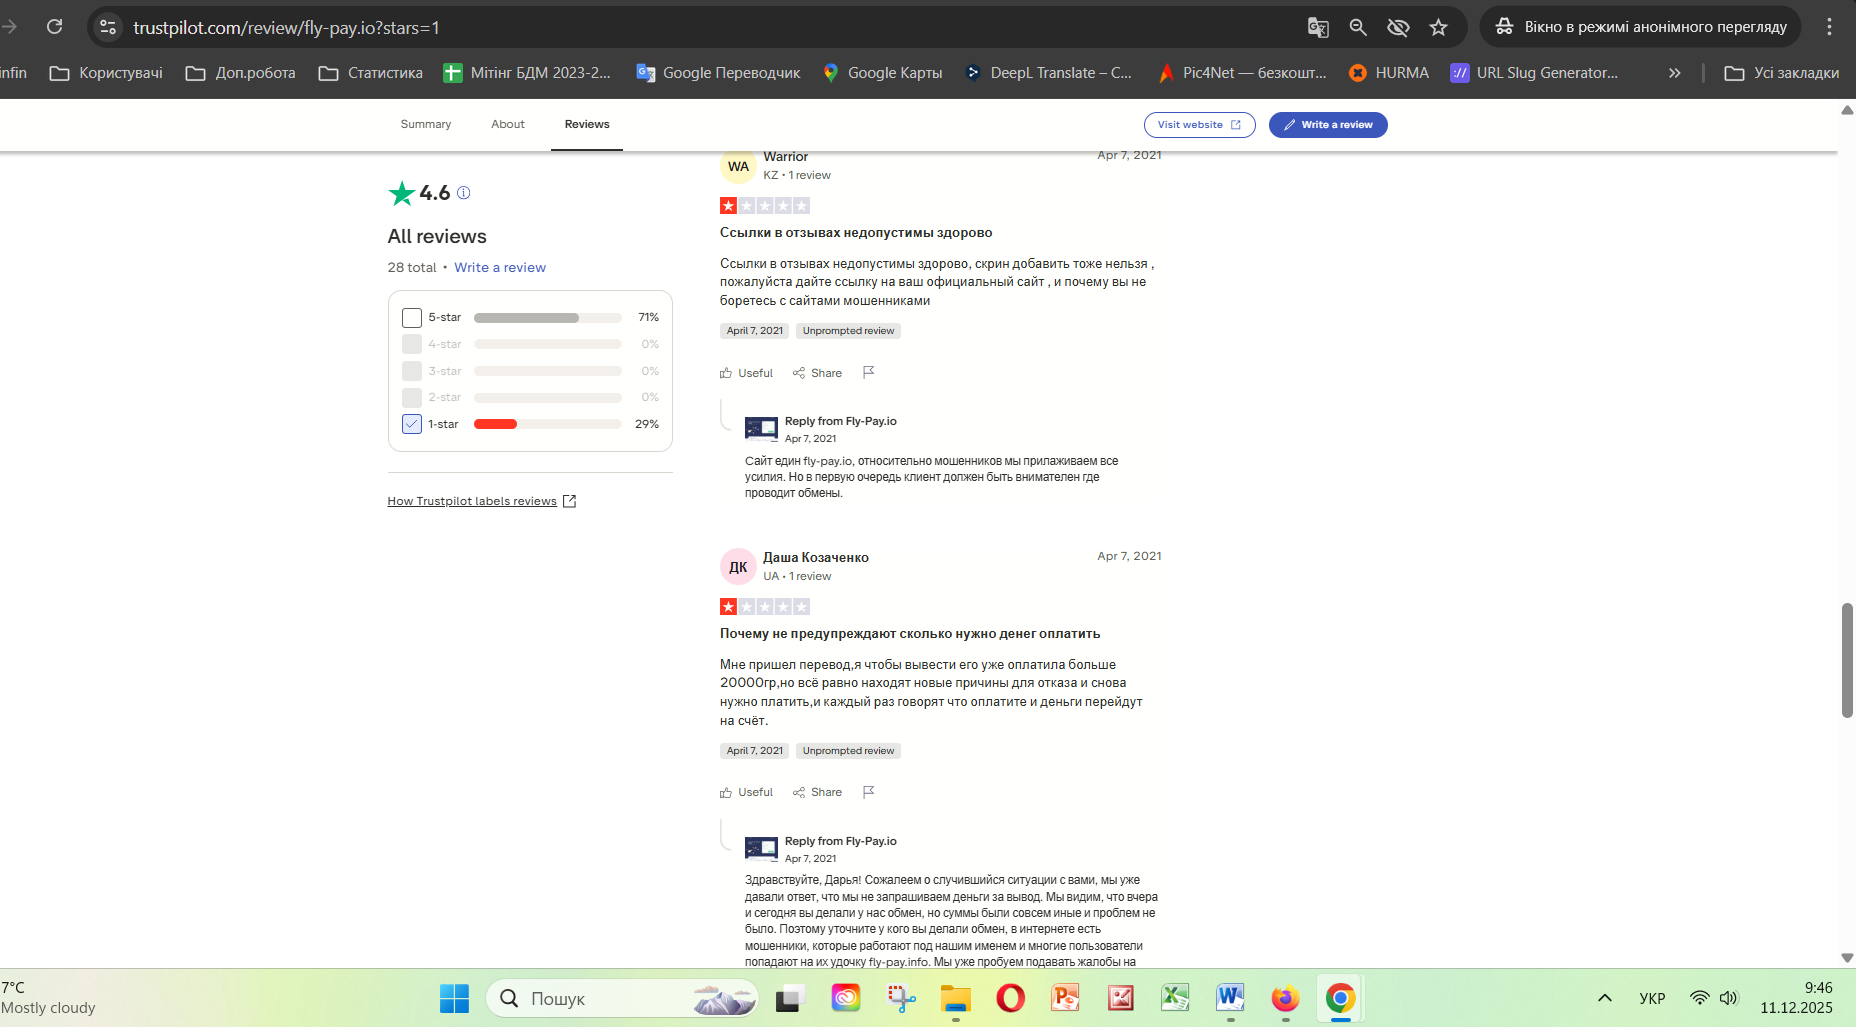Click the WA avatar of reviewer Warrior
The height and width of the screenshot is (1027, 1856).
(x=738, y=166)
